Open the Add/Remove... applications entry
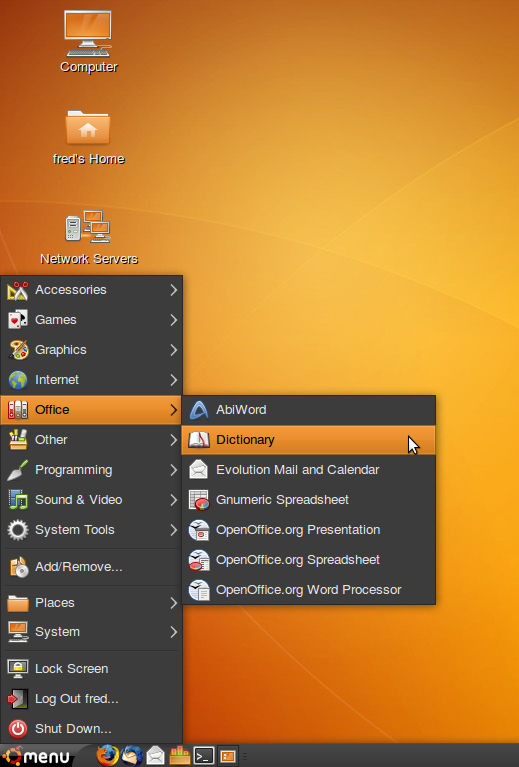The image size is (519, 767). pyautogui.click(x=91, y=567)
